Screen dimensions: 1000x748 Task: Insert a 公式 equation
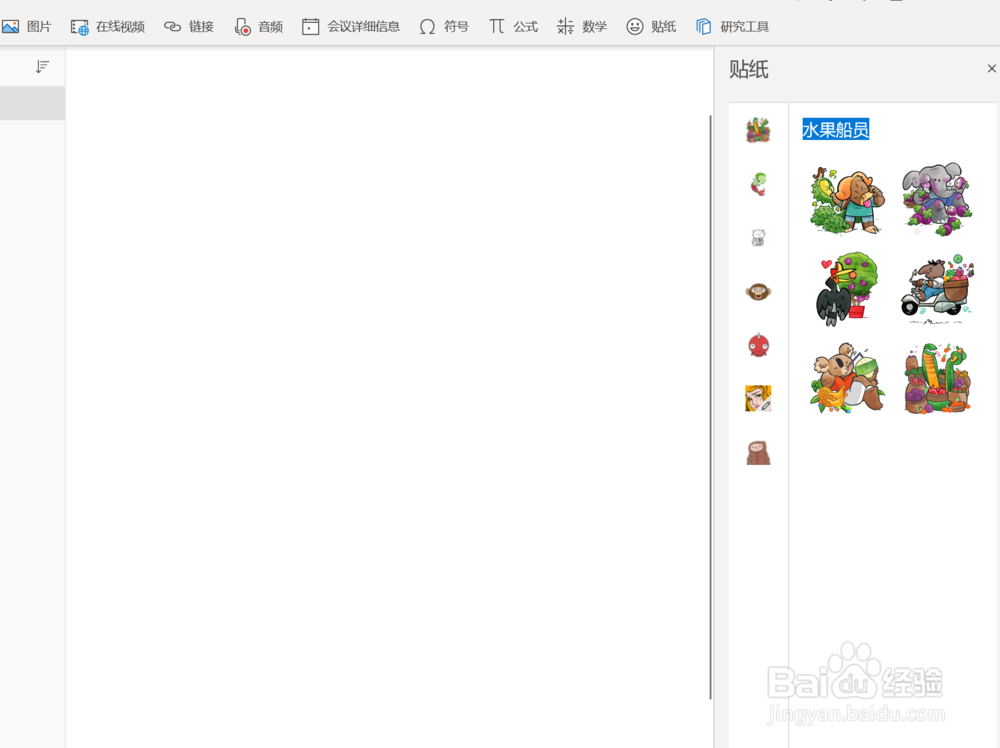click(513, 27)
